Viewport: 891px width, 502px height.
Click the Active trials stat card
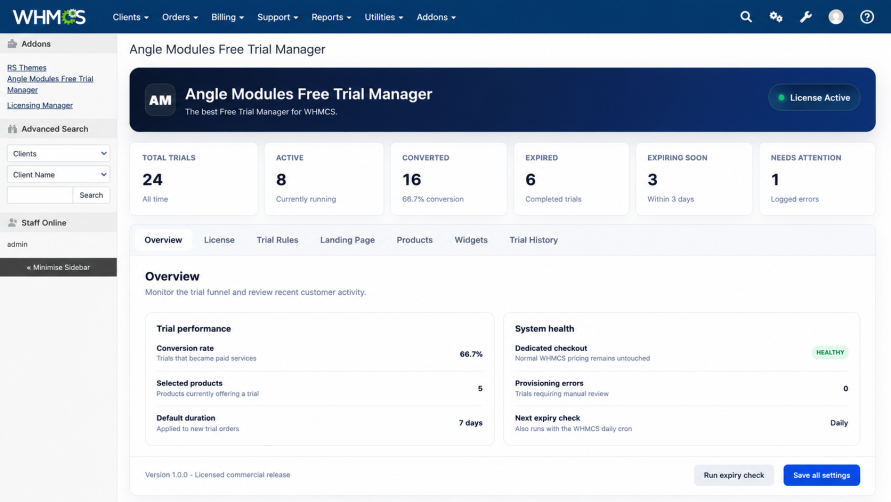(324, 179)
